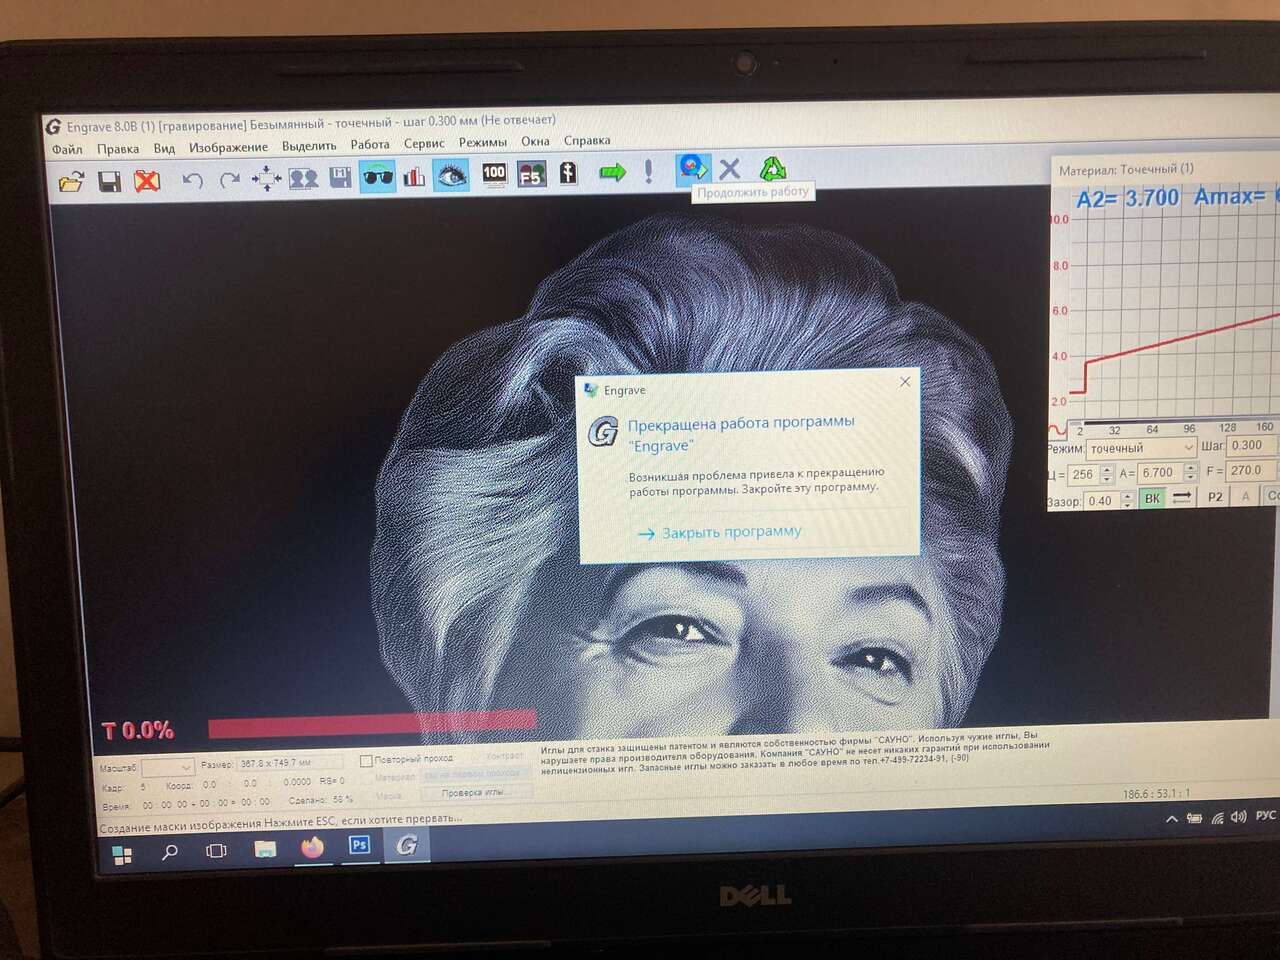Open the histogram bar chart tool

click(x=414, y=177)
